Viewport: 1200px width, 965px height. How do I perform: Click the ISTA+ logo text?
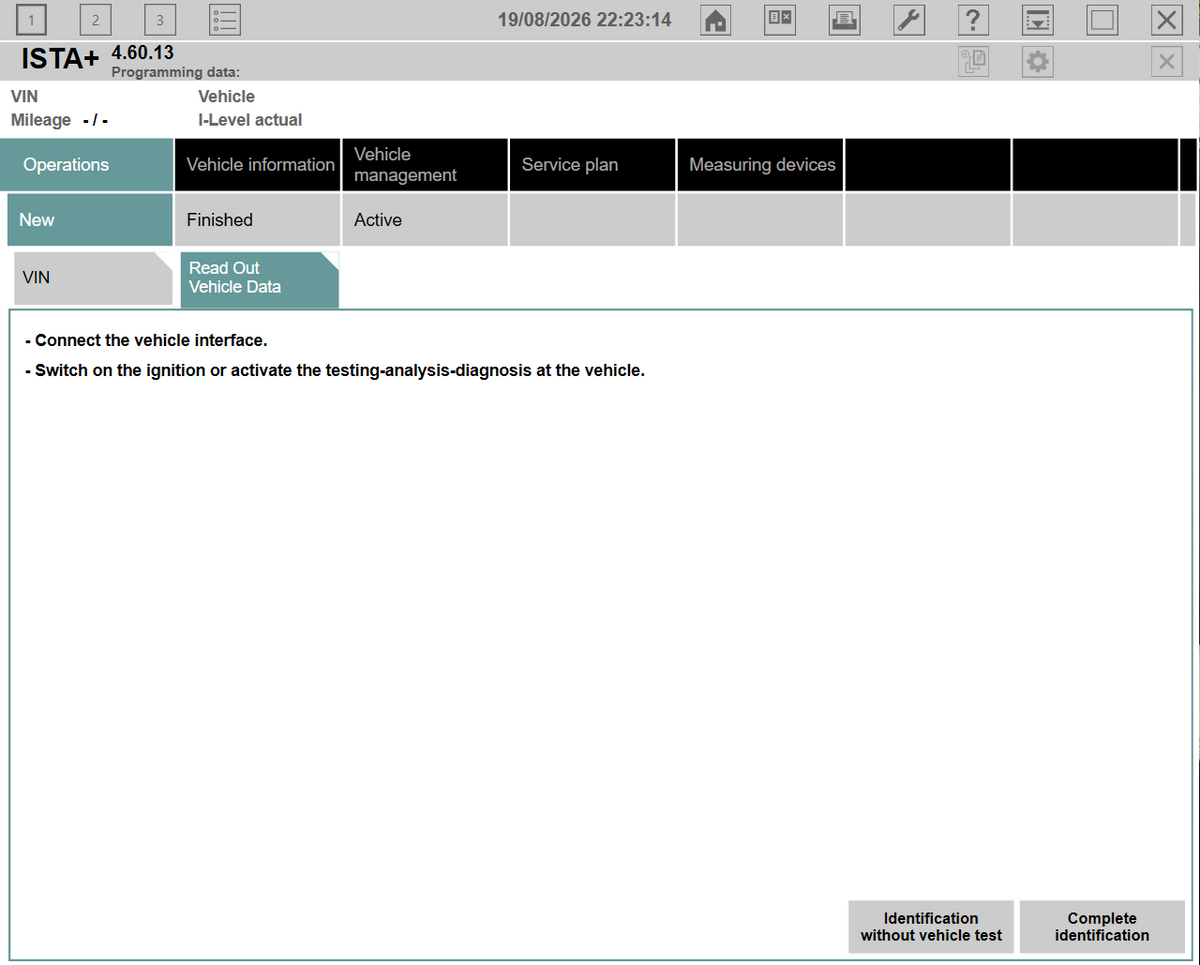coord(60,60)
